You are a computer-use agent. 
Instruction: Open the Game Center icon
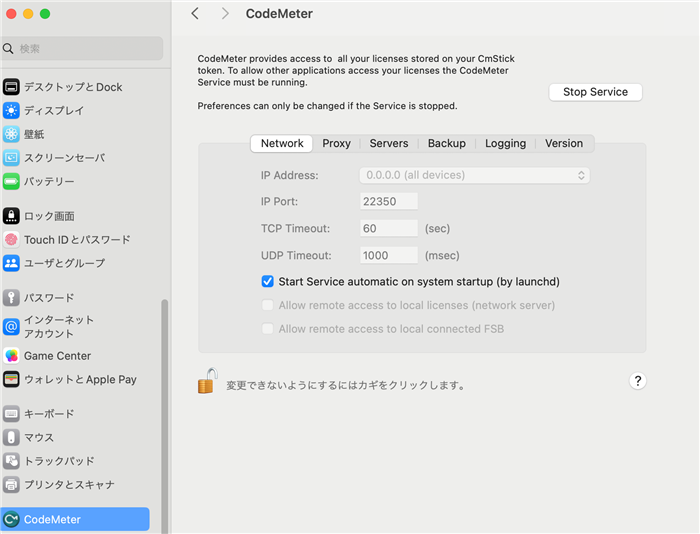click(11, 356)
